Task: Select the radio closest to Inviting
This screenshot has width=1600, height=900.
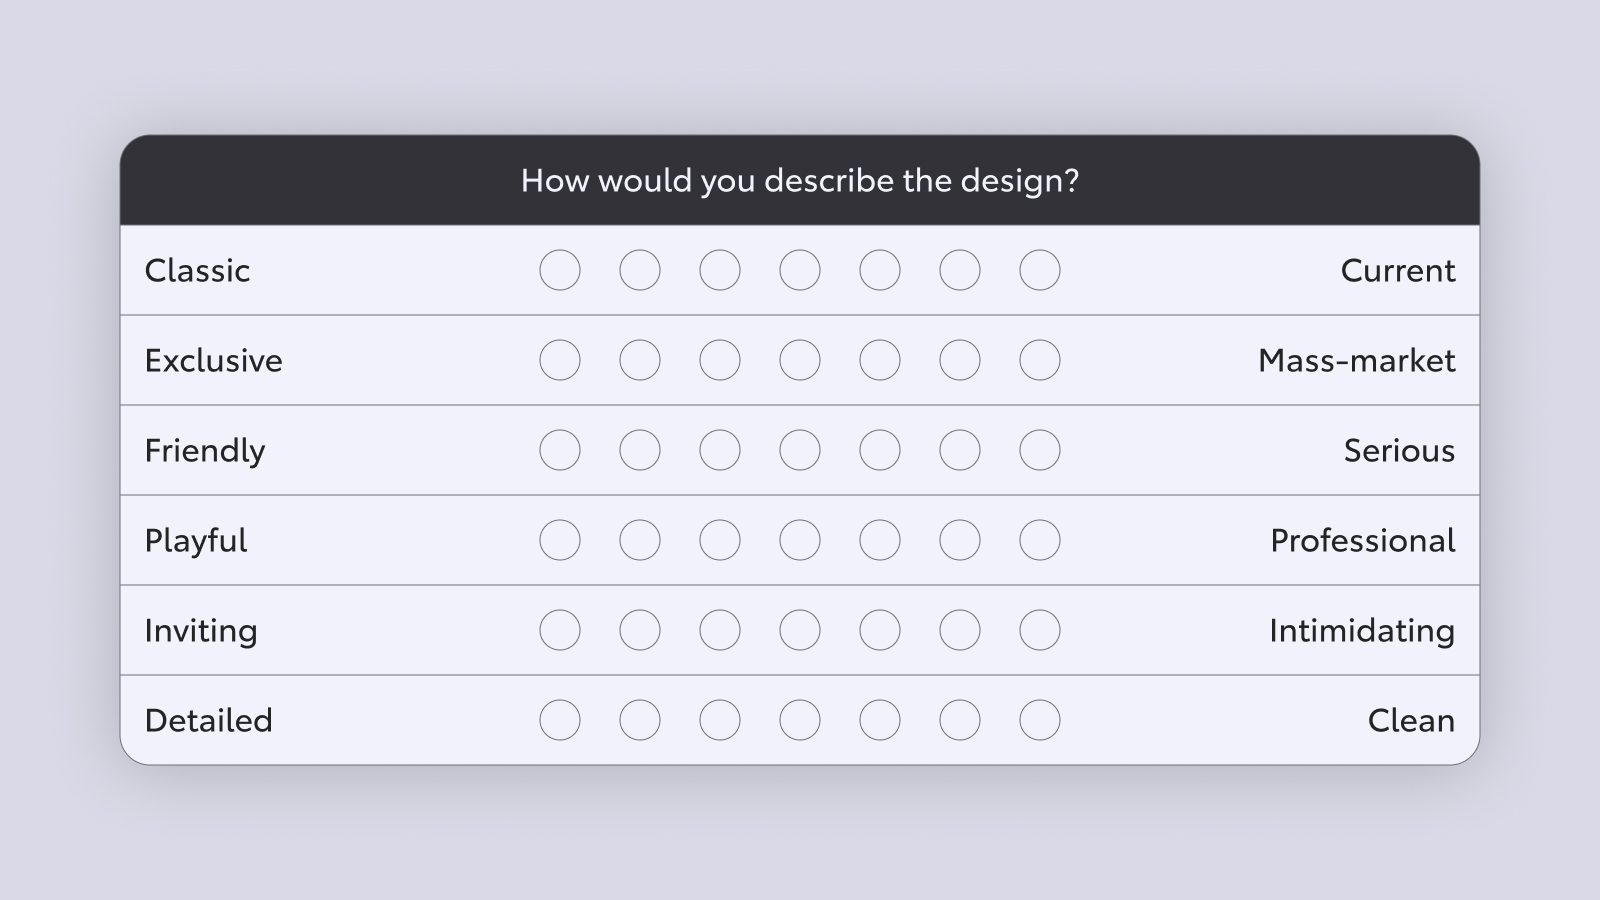Action: pos(560,630)
